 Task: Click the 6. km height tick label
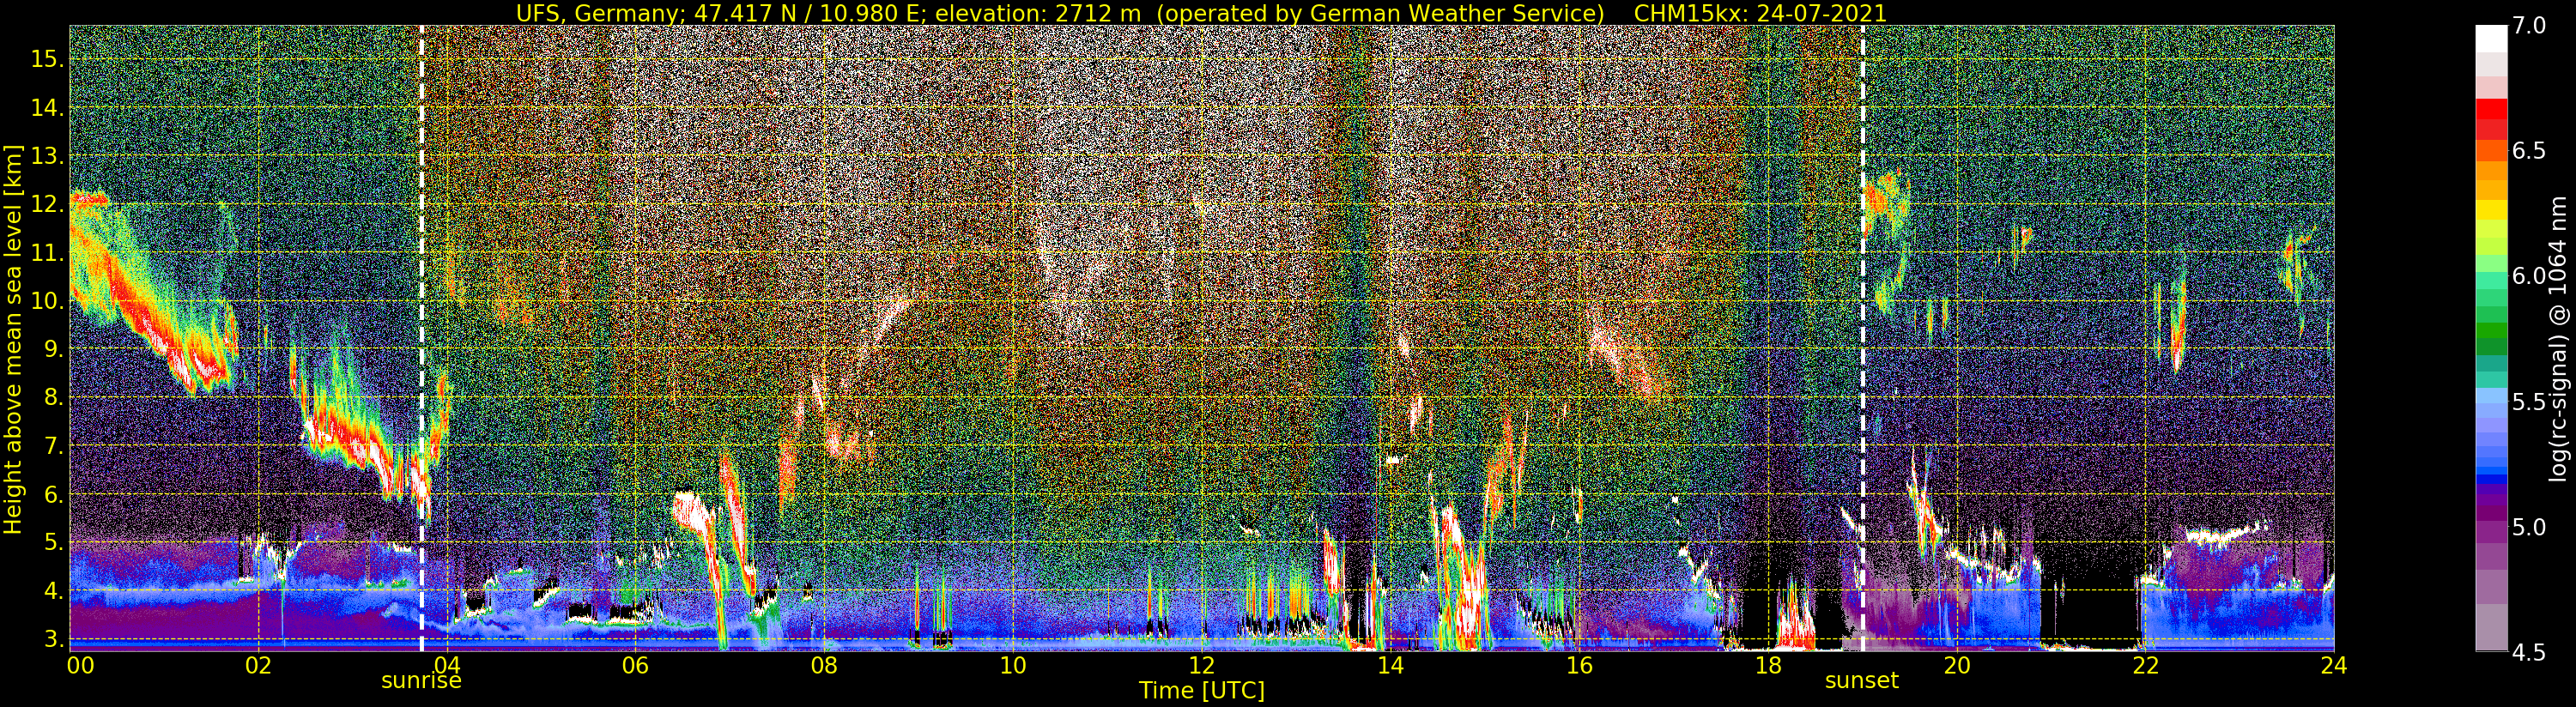point(54,494)
